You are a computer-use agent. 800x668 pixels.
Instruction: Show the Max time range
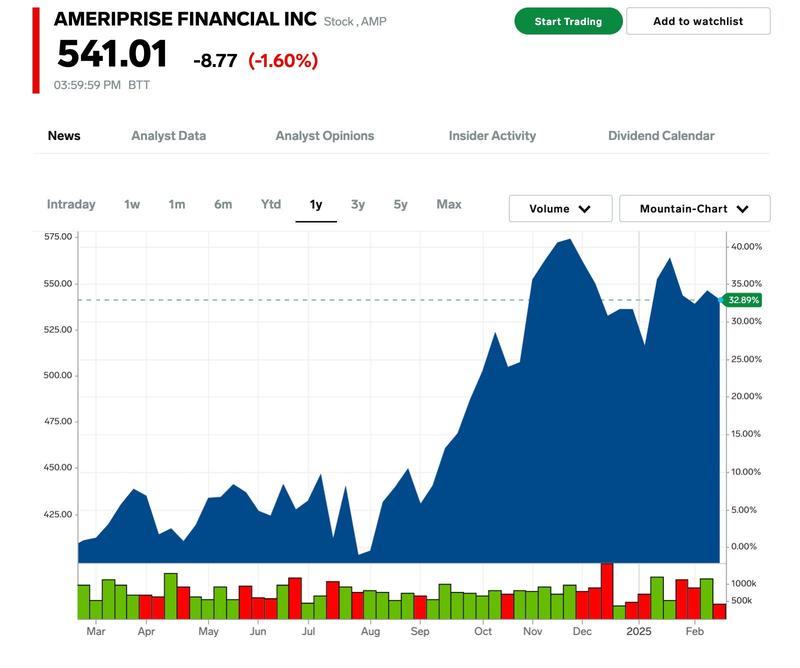click(x=449, y=205)
